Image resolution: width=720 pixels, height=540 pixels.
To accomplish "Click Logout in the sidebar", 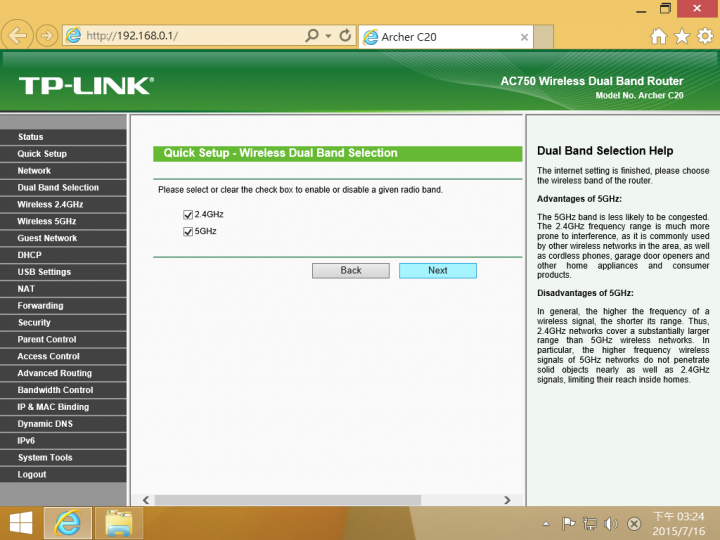I will coord(63,474).
